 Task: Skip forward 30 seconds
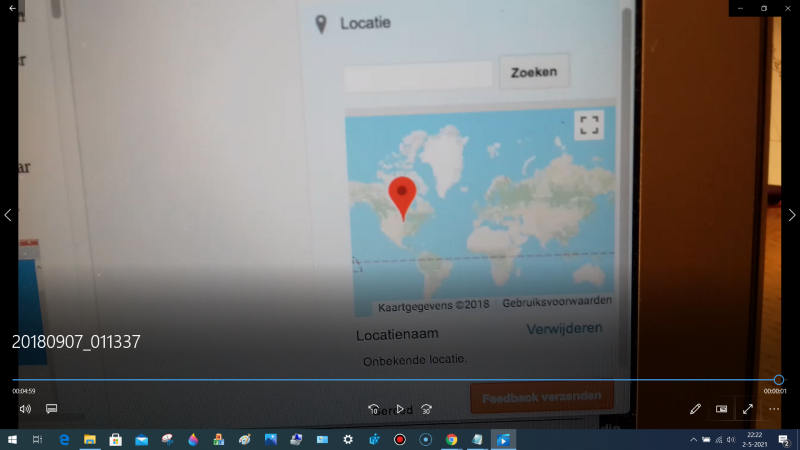(x=427, y=409)
